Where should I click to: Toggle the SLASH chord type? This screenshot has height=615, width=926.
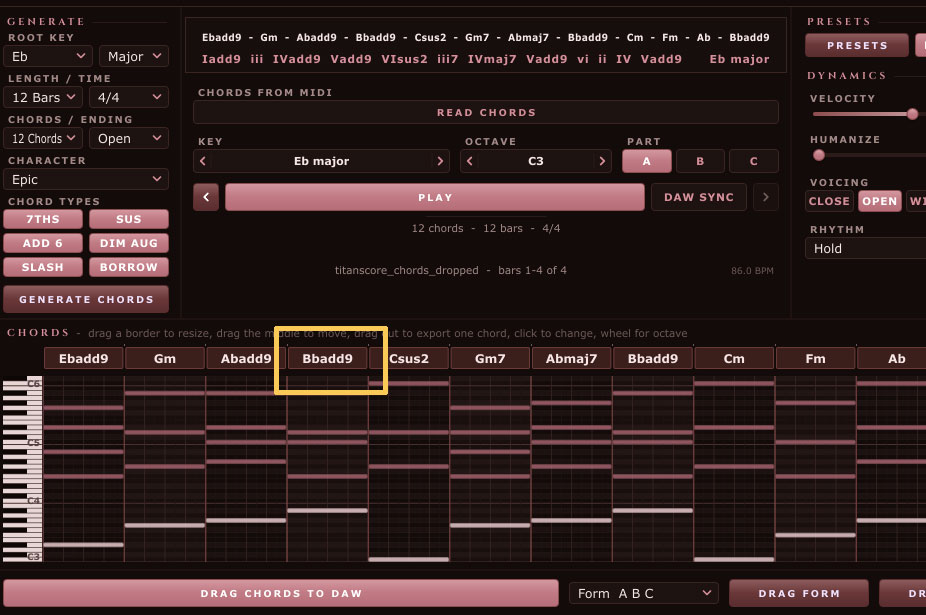(x=43, y=267)
